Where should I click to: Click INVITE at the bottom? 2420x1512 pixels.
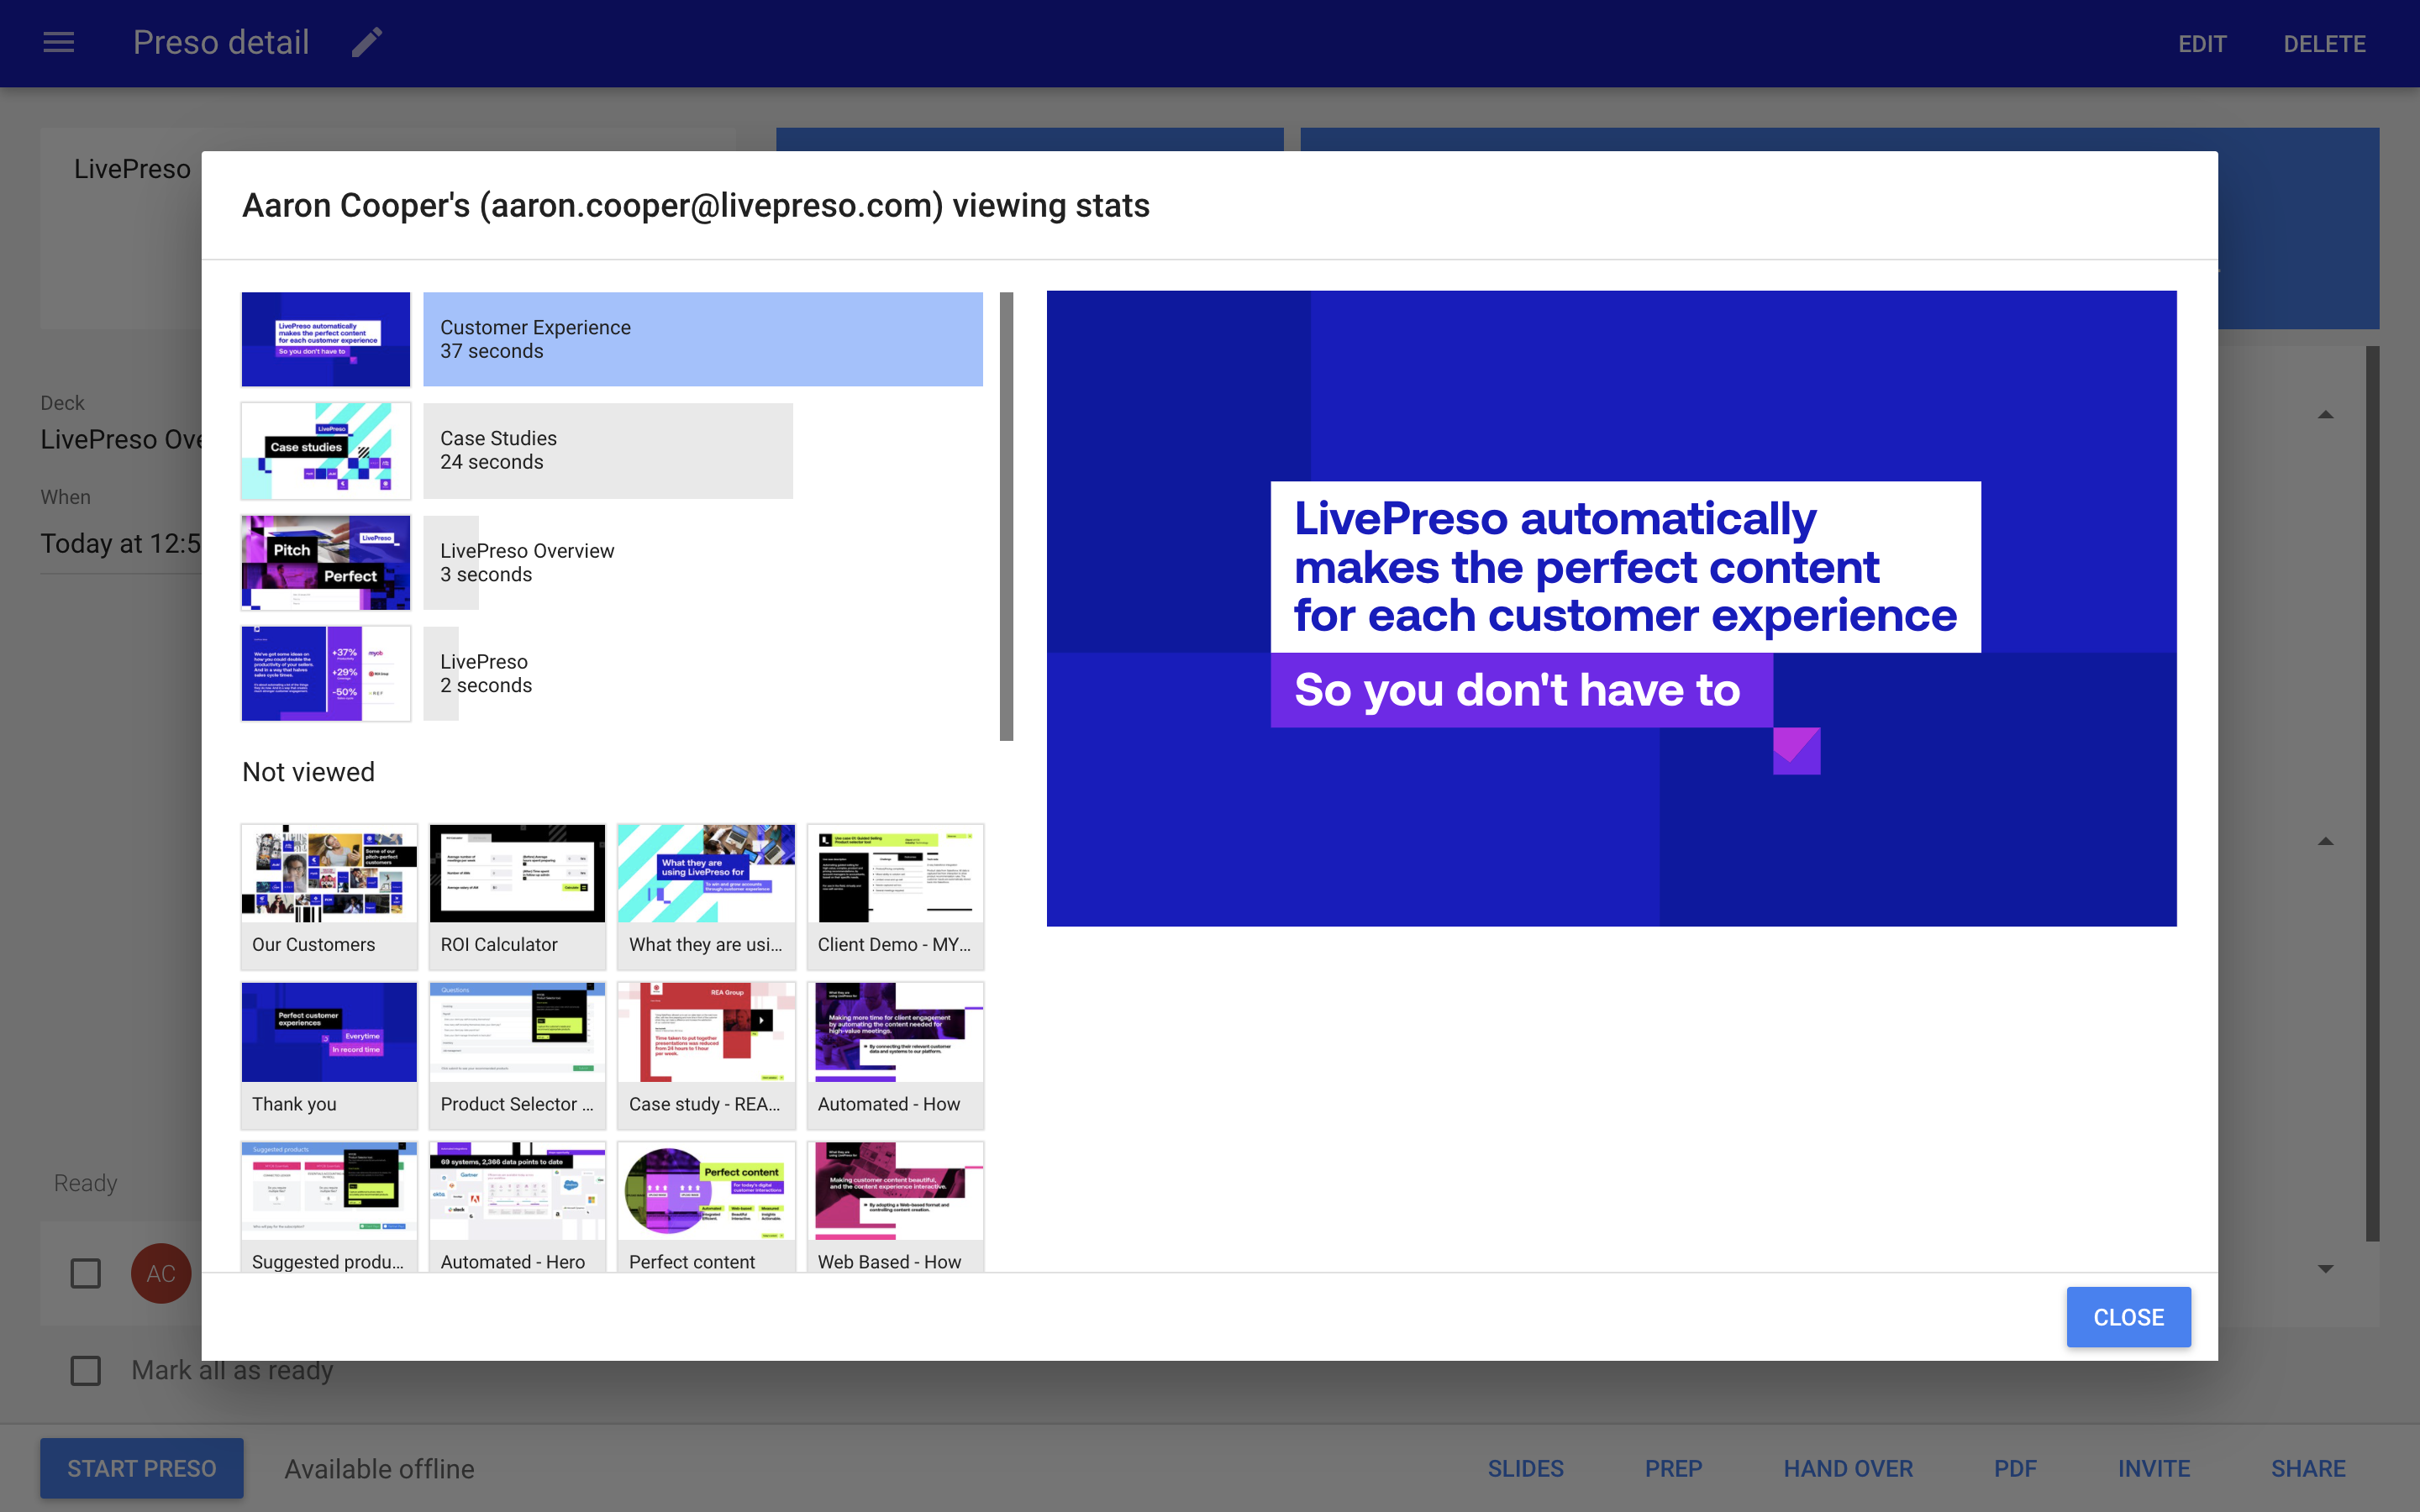click(2154, 1467)
